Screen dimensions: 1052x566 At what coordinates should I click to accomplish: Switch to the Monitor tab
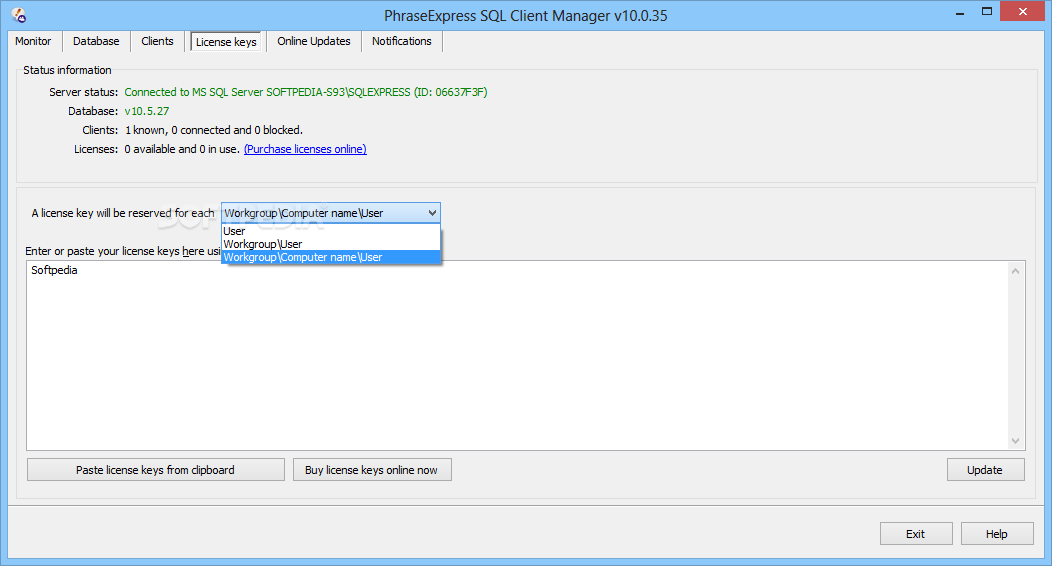[34, 41]
